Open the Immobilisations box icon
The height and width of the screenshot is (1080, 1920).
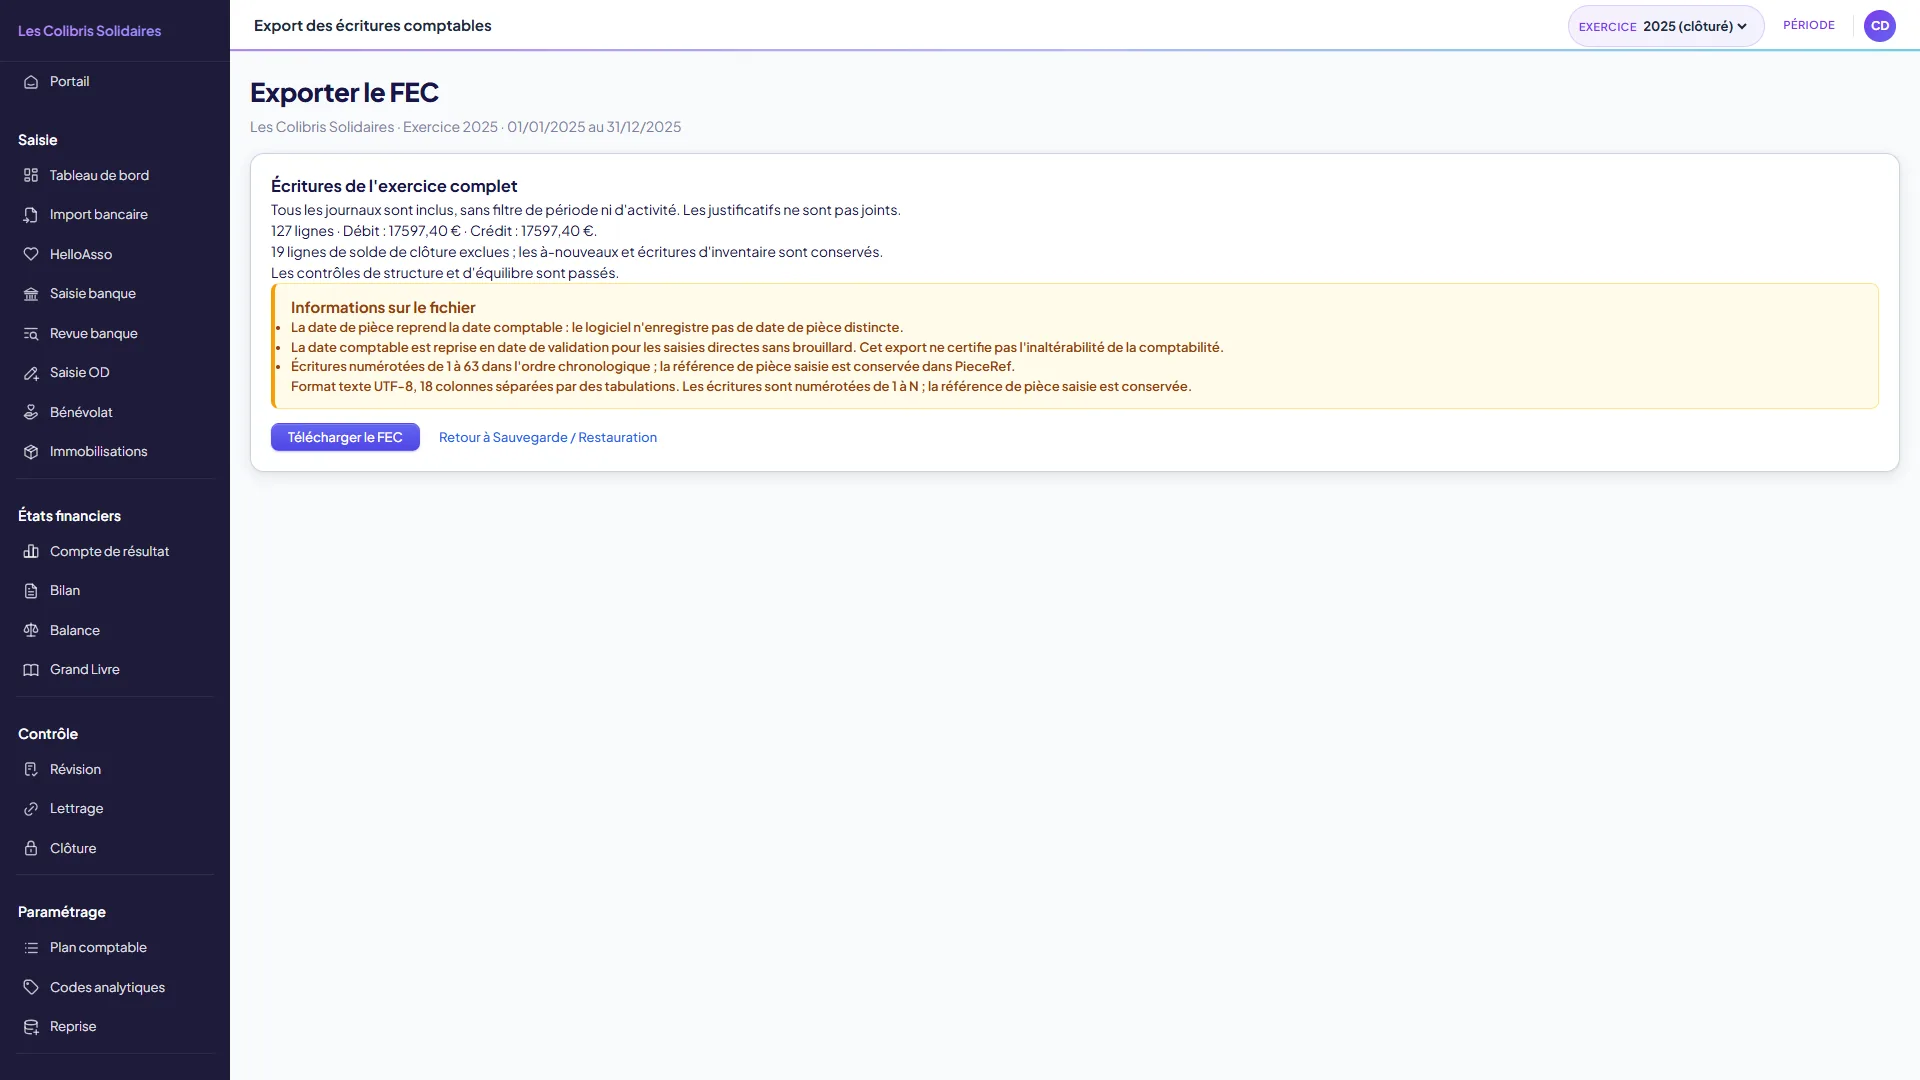coord(31,452)
